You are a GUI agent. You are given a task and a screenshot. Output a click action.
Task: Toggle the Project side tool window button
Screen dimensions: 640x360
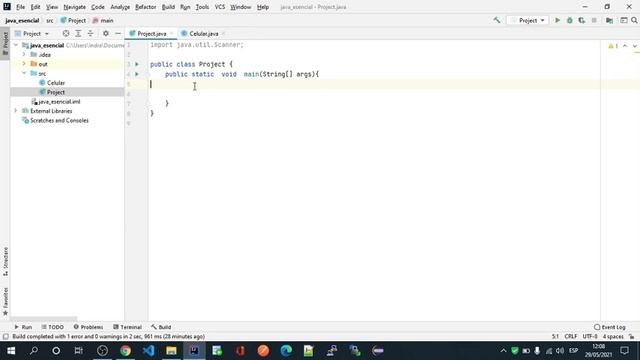5,44
